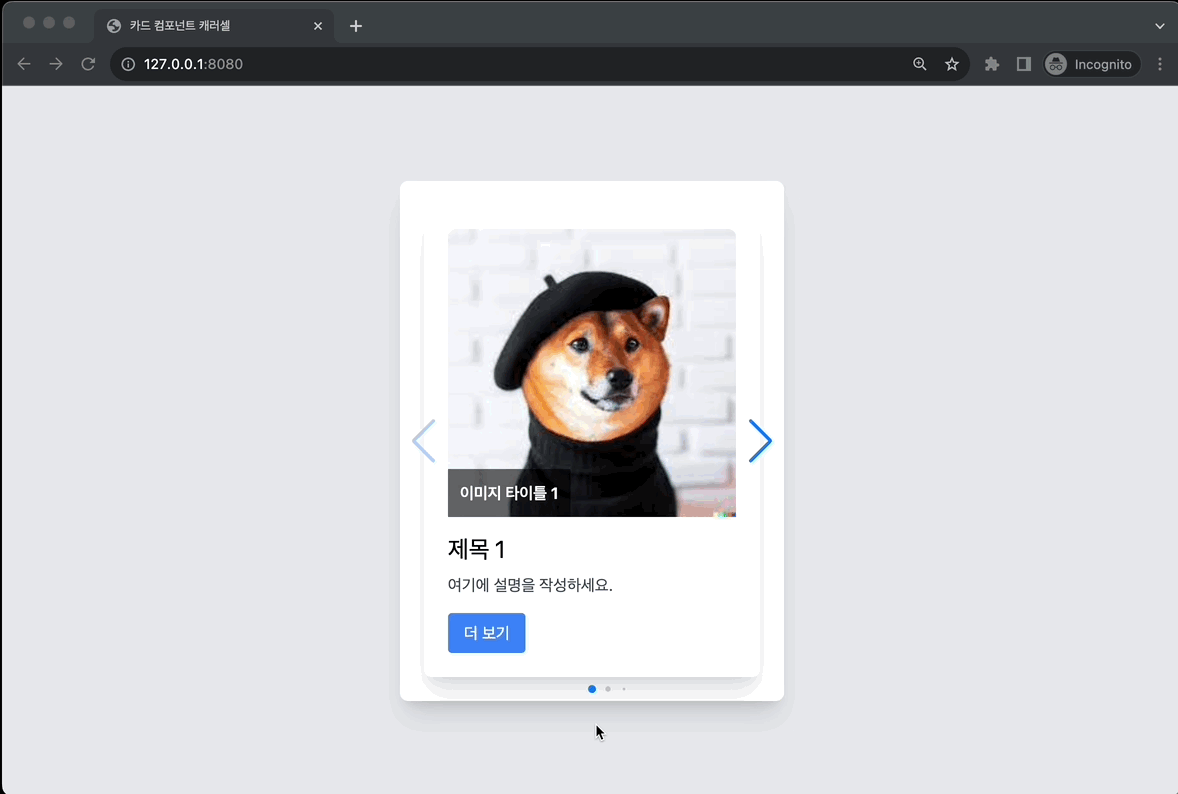Open the zoom magnifier in address bar
Screen dimensions: 1178x794
(x=920, y=64)
